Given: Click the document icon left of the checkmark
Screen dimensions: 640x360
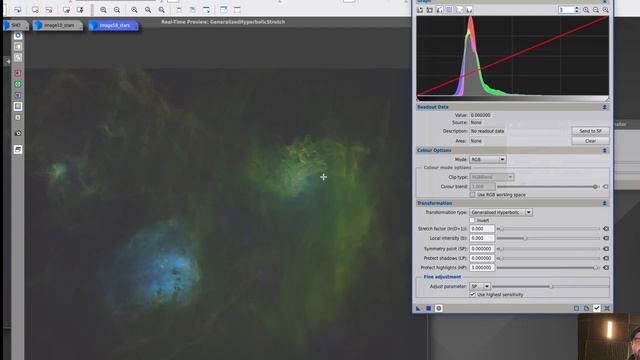Looking at the screenshot, I should click(x=587, y=308).
